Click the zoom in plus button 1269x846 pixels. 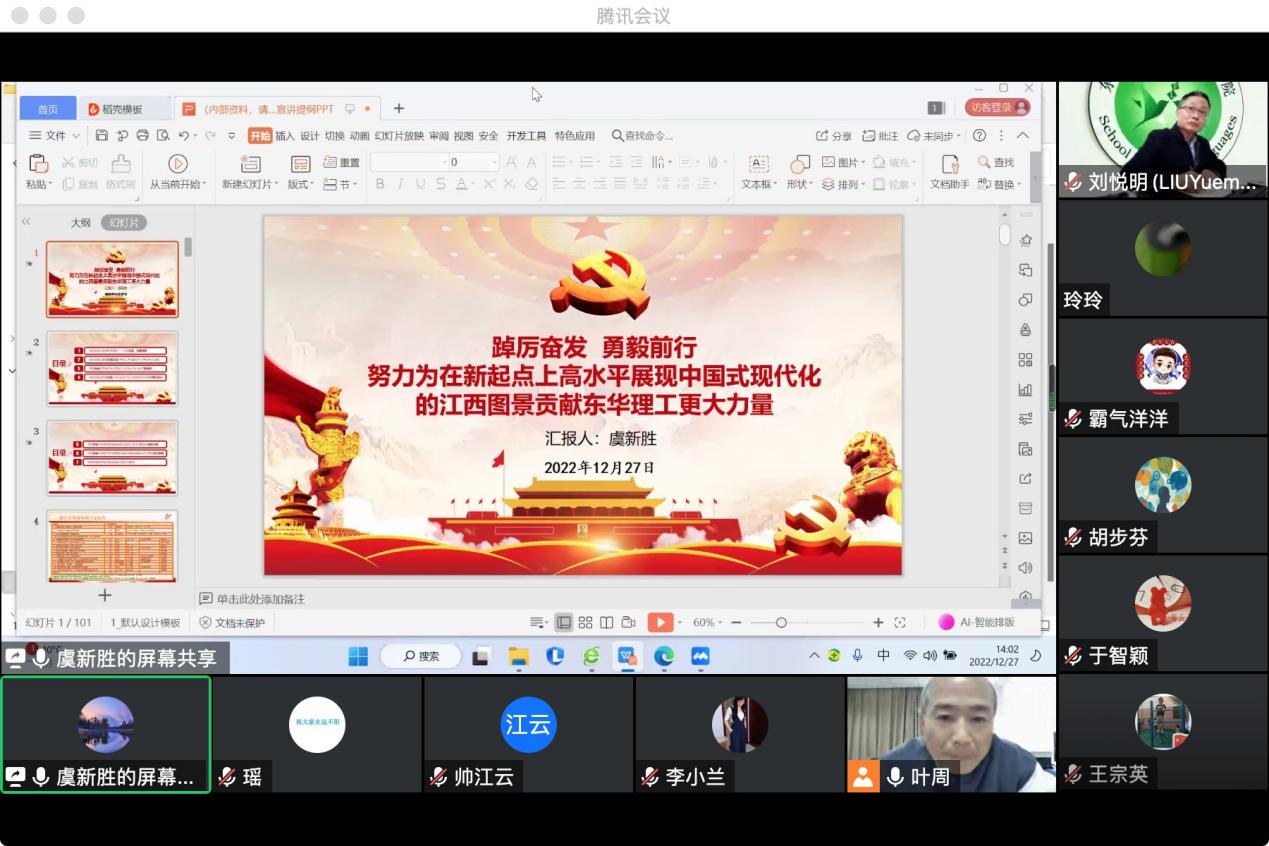878,622
